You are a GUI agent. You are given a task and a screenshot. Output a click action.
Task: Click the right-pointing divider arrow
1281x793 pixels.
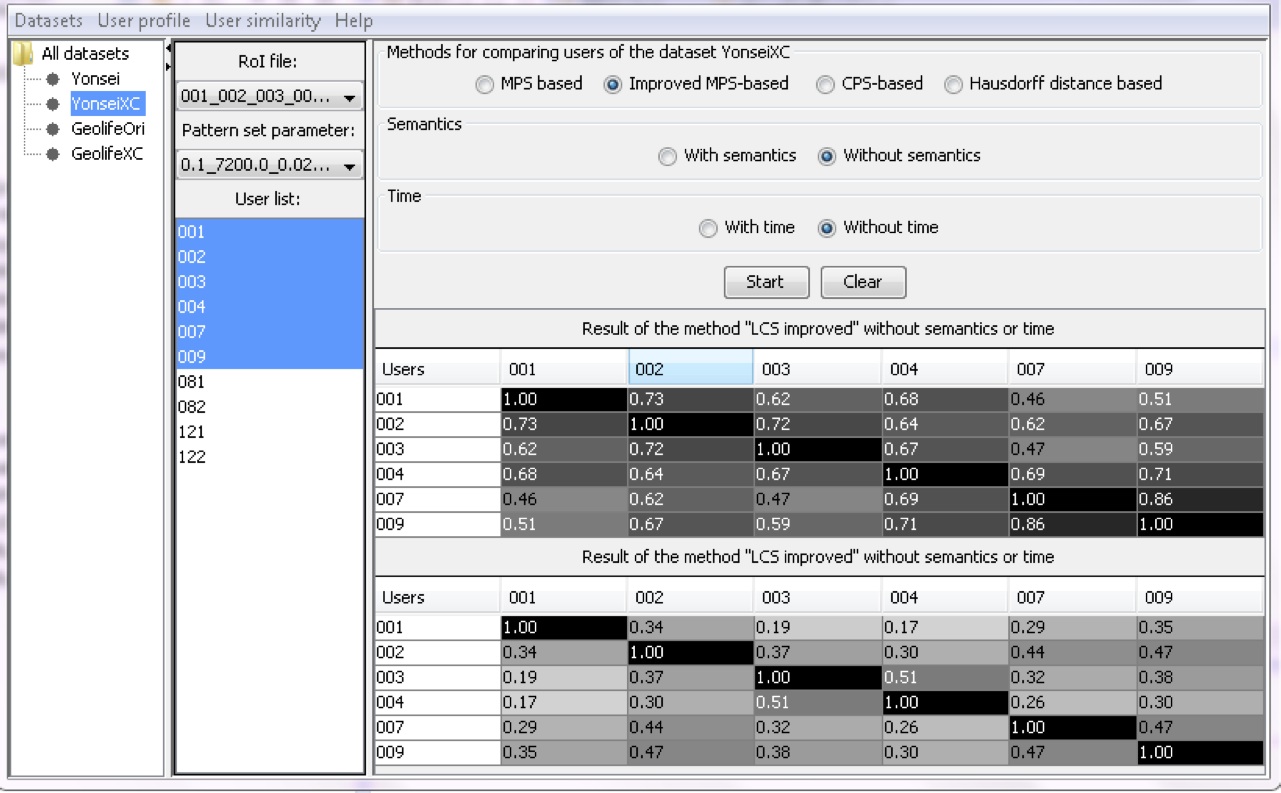168,66
